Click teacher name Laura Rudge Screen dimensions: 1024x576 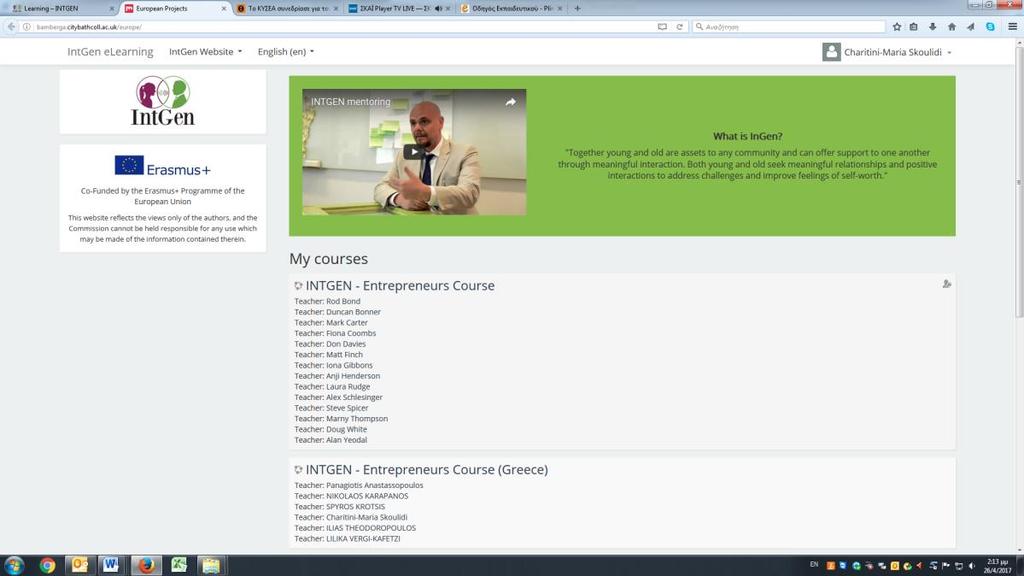[x=348, y=387]
